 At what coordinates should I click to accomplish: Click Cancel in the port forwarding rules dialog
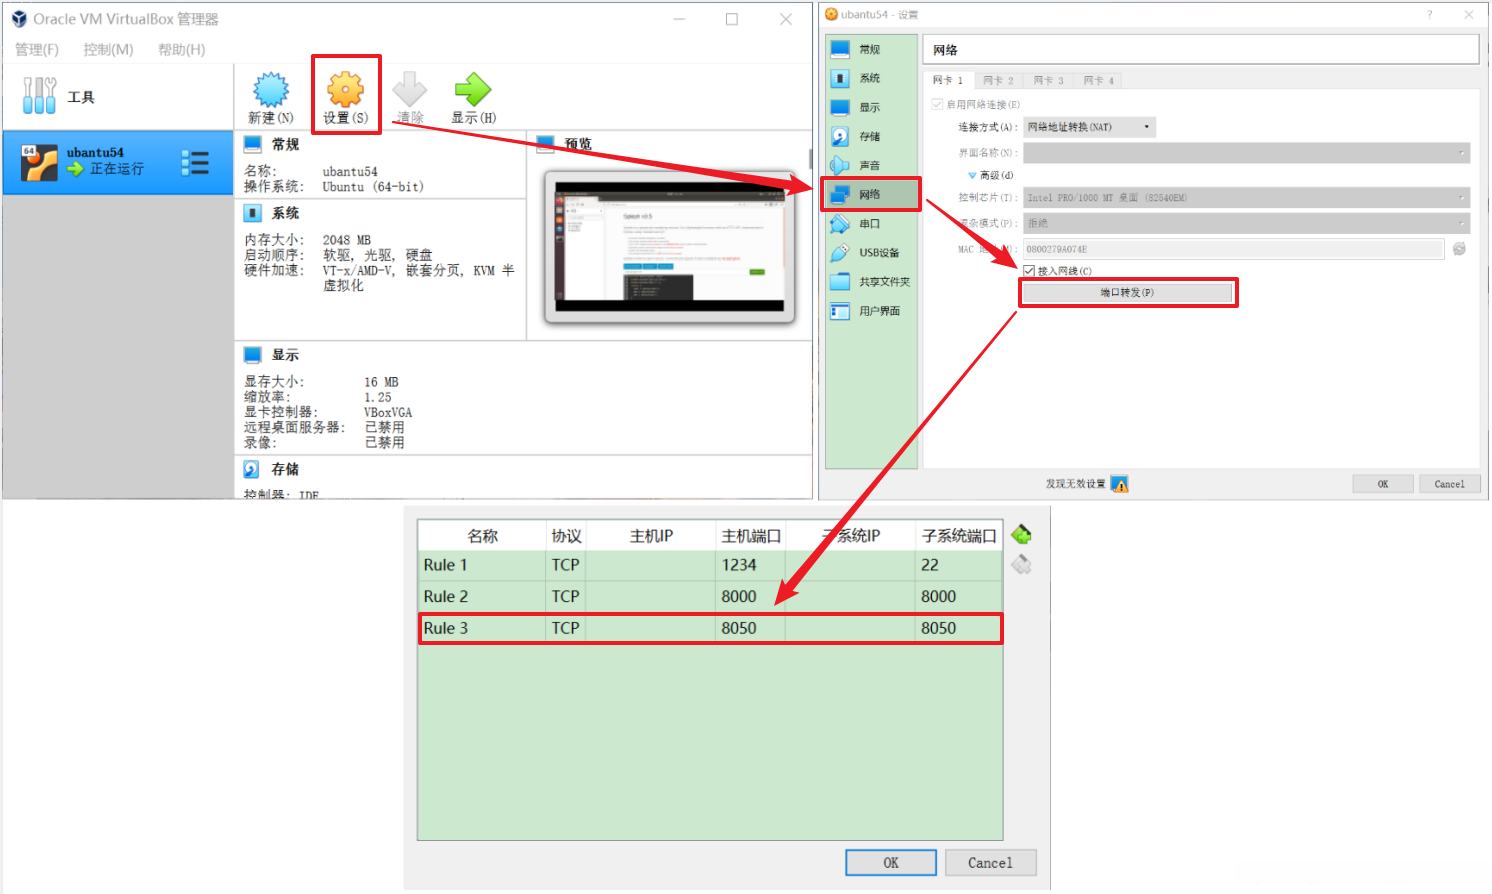[990, 863]
